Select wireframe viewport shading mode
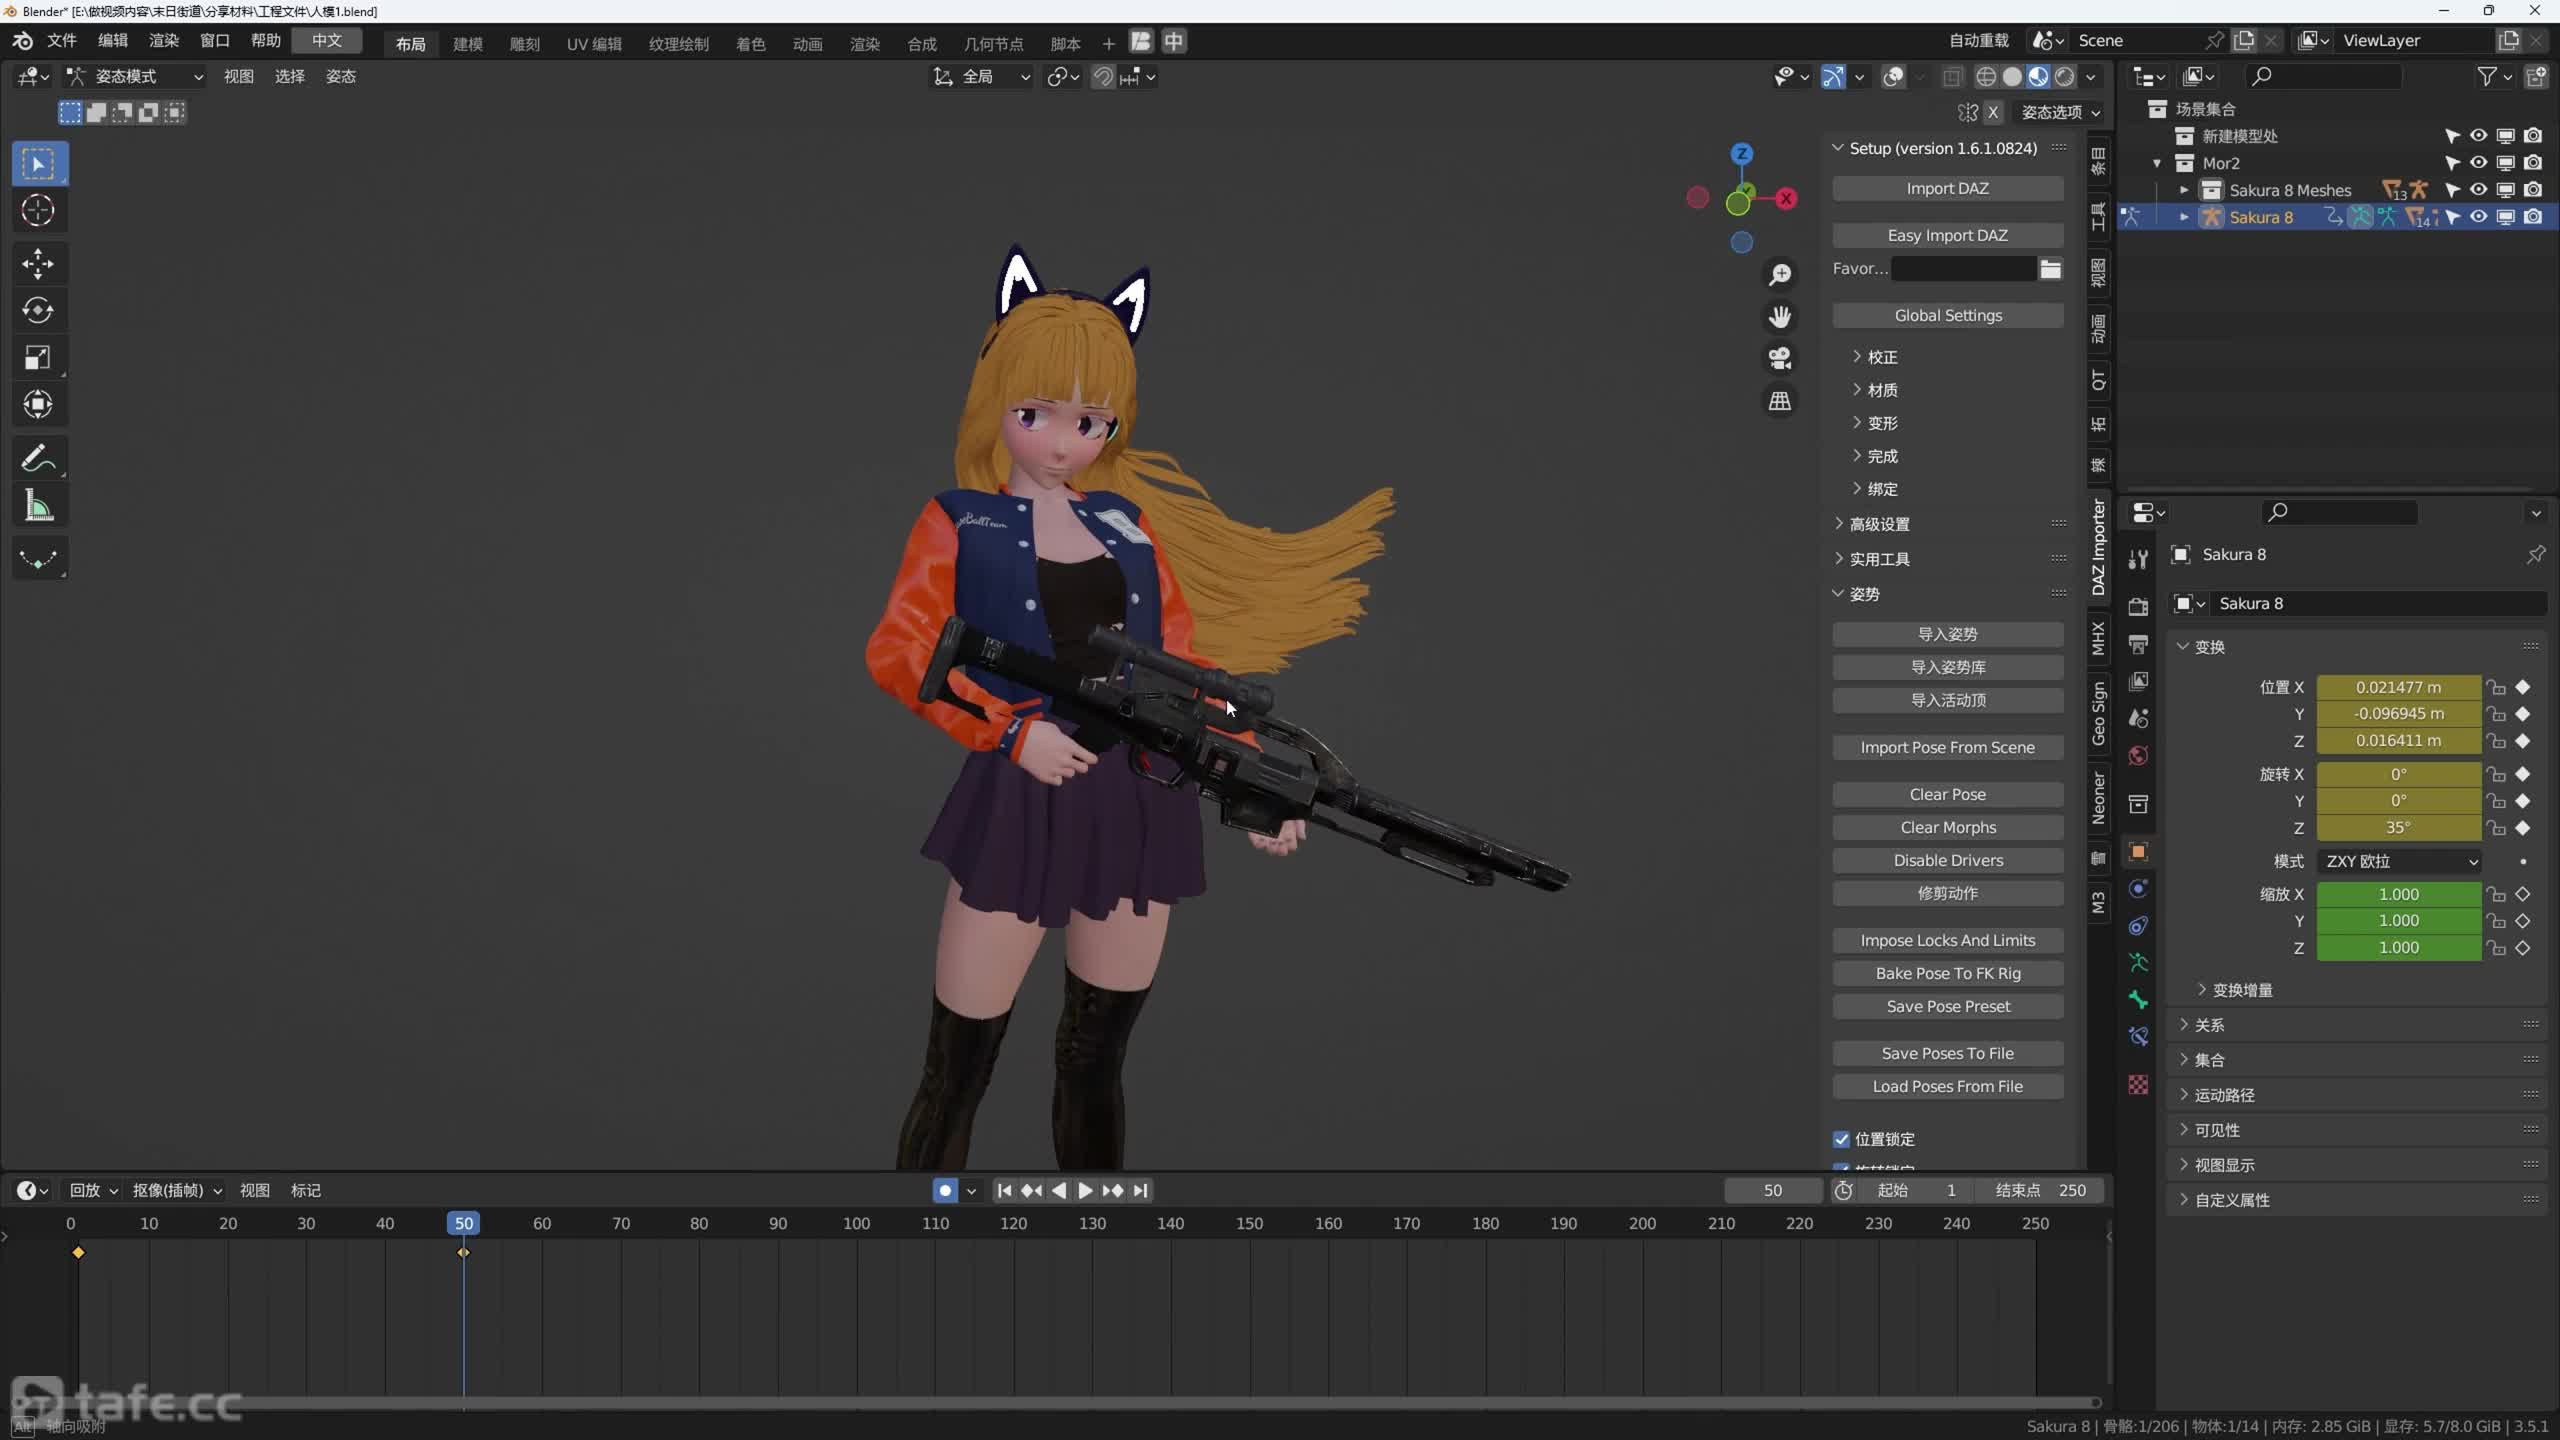The width and height of the screenshot is (2560, 1440). (1986, 77)
